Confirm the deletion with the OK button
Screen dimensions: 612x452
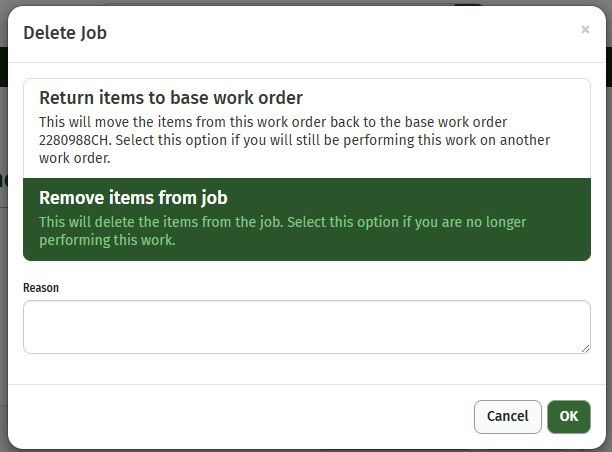click(568, 416)
